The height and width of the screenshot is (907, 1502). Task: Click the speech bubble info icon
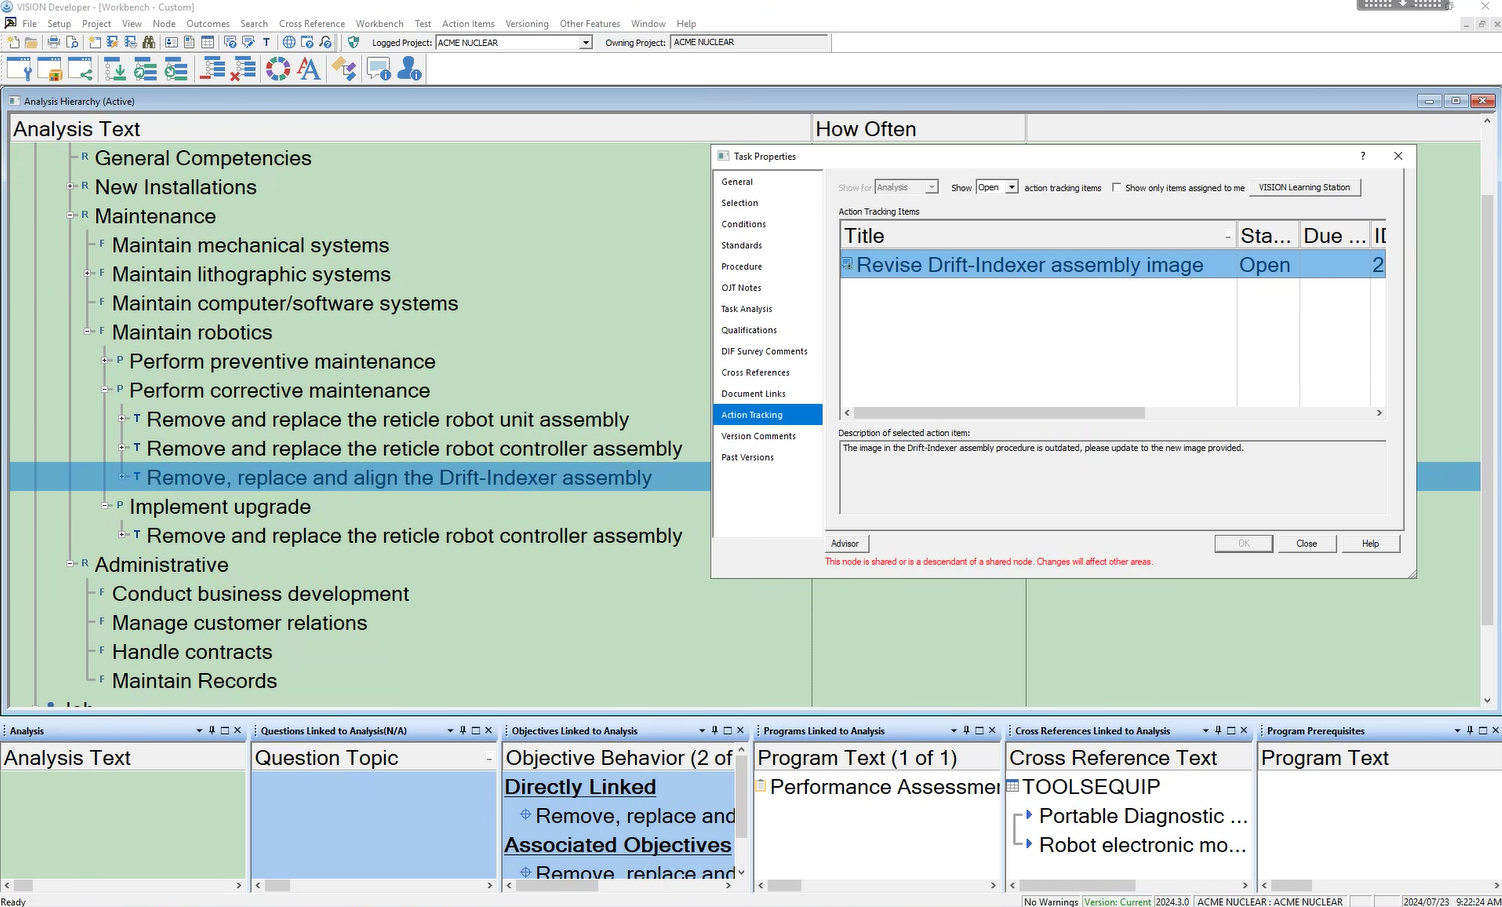(x=378, y=69)
